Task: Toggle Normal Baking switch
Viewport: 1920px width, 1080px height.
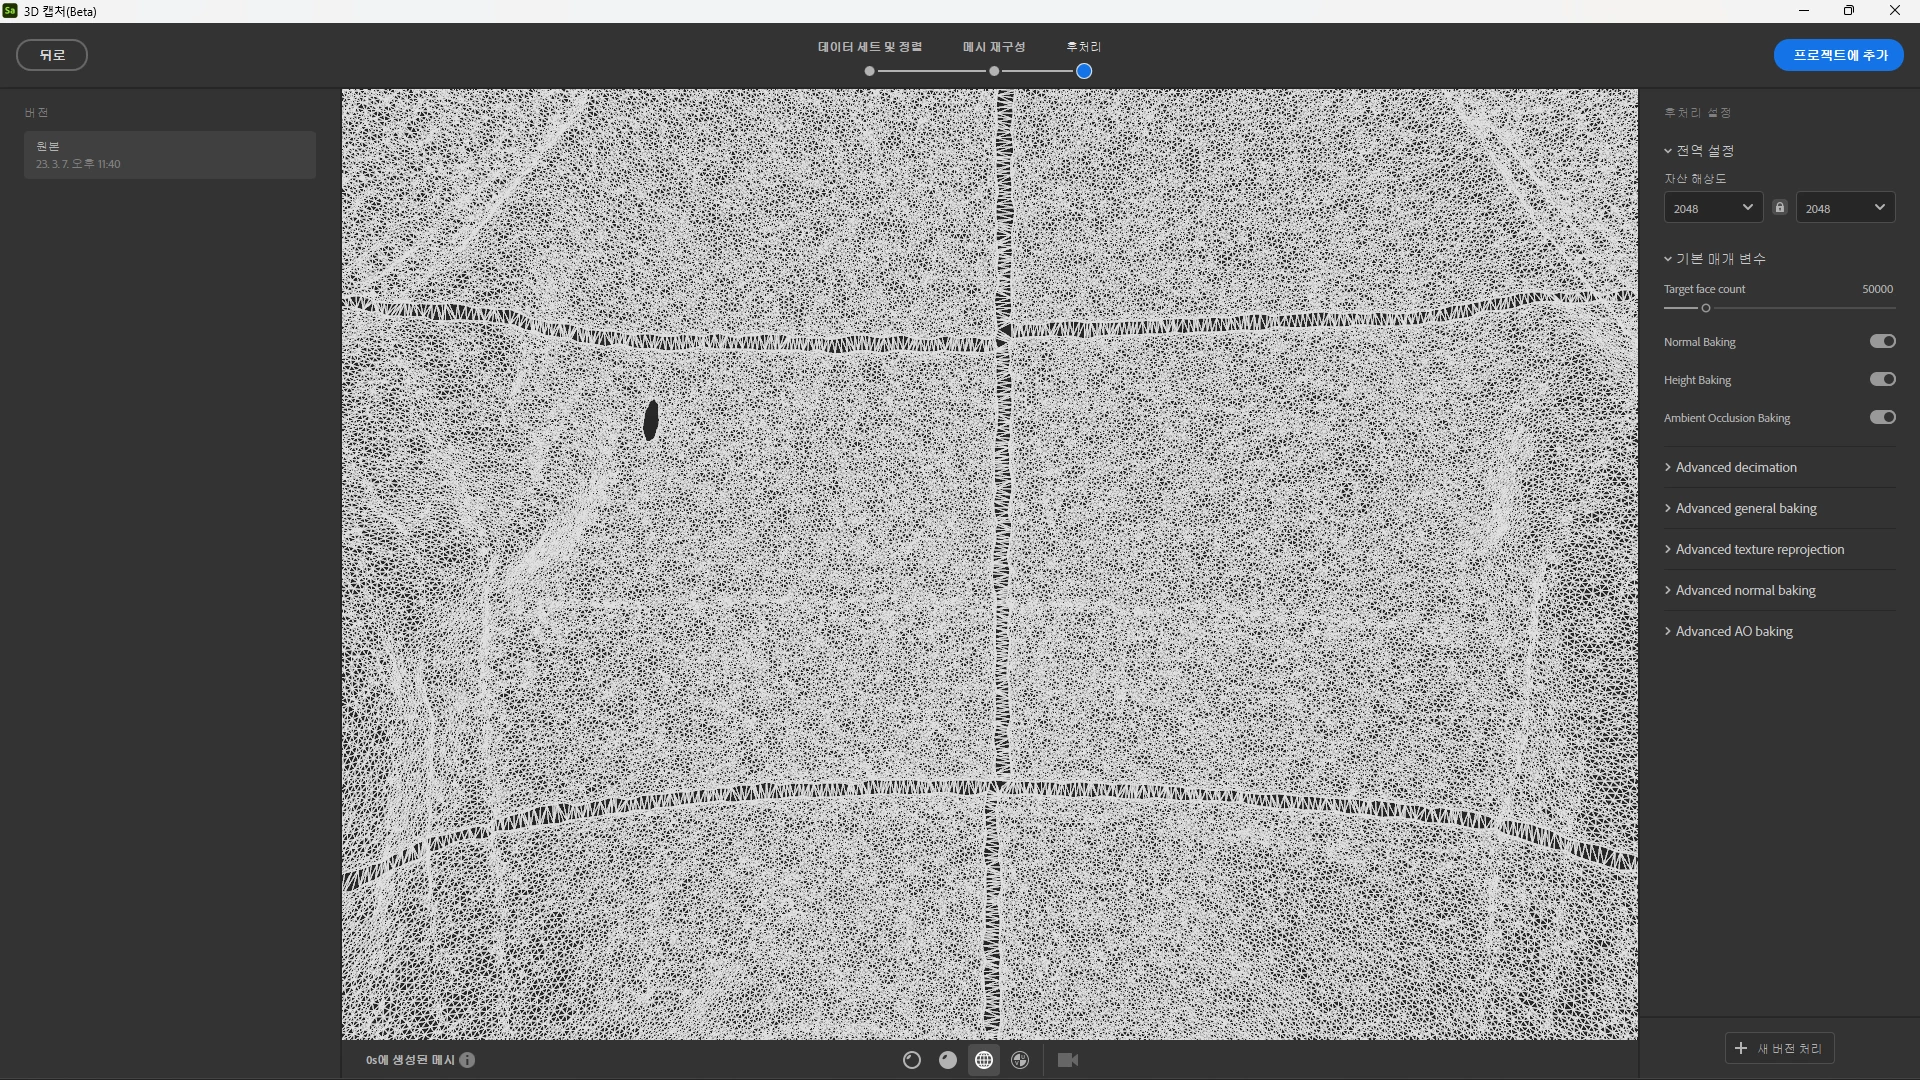Action: (x=1882, y=342)
